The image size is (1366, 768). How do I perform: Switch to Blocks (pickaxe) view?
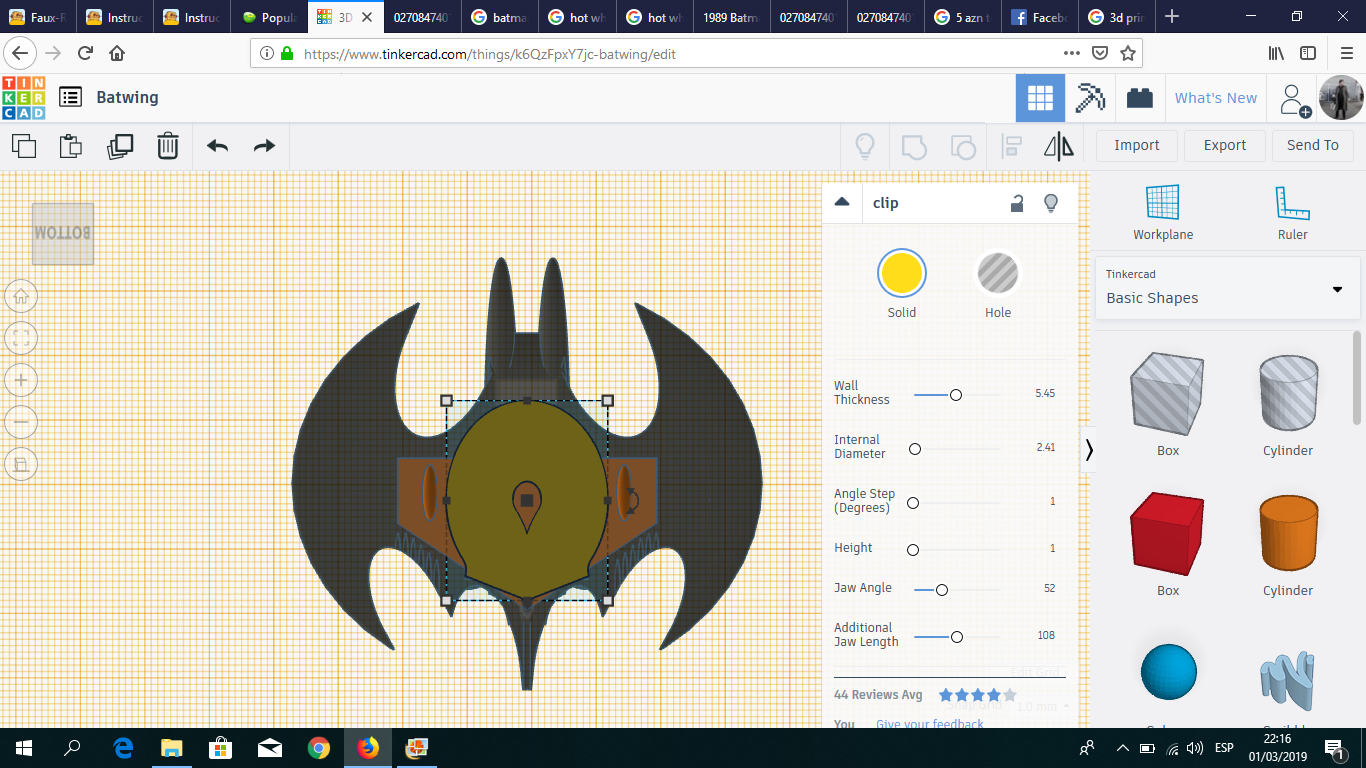pyautogui.click(x=1089, y=98)
